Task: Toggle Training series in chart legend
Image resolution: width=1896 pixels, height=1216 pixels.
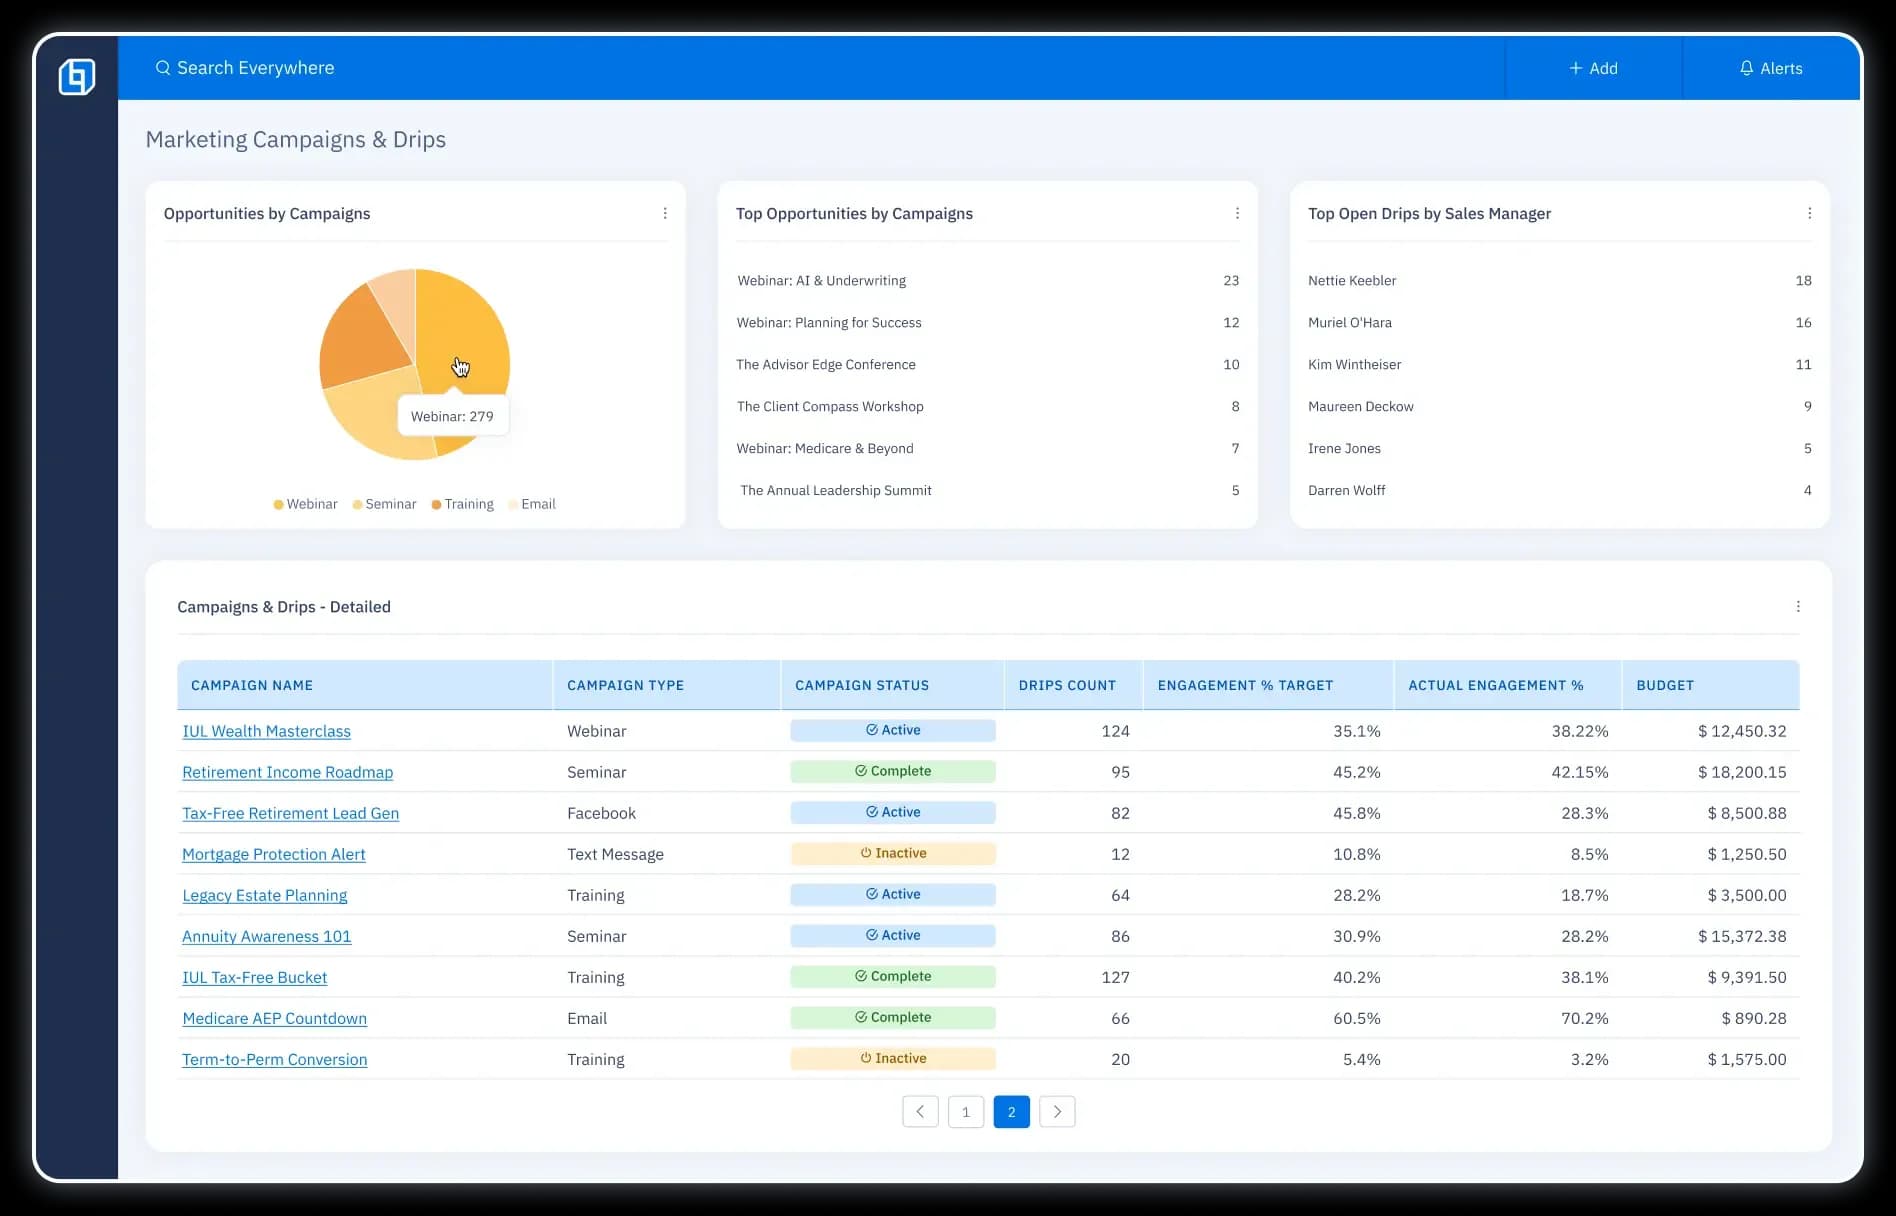Action: tap(462, 504)
